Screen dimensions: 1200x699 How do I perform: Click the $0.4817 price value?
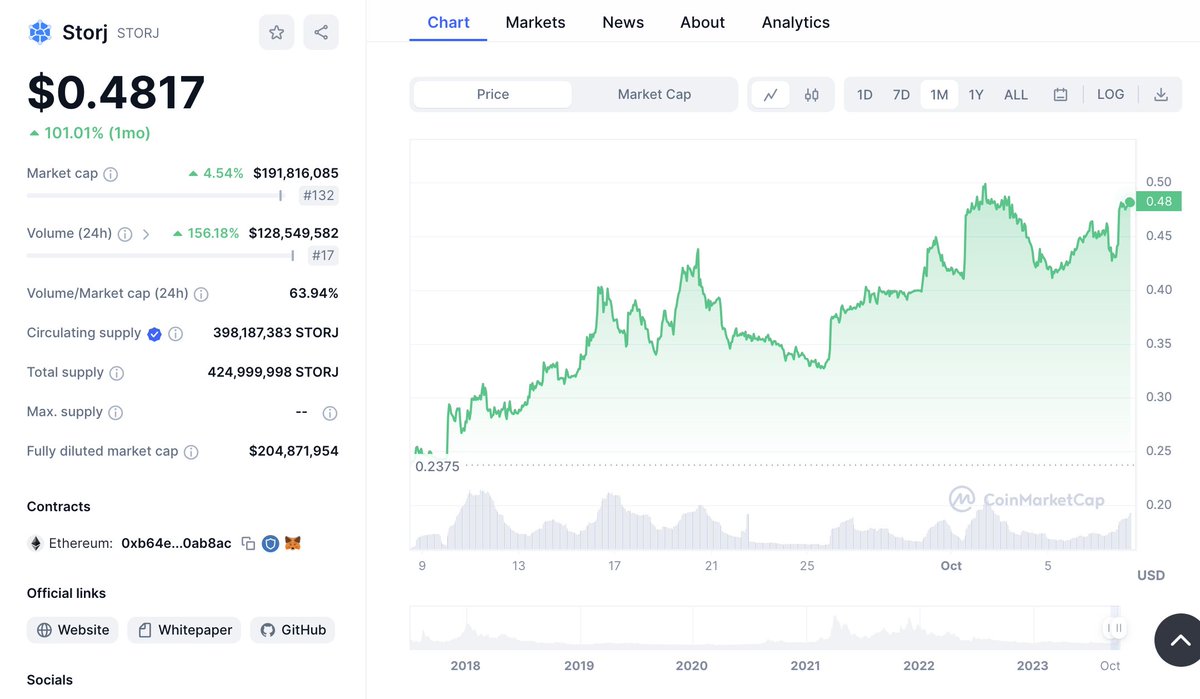116,92
